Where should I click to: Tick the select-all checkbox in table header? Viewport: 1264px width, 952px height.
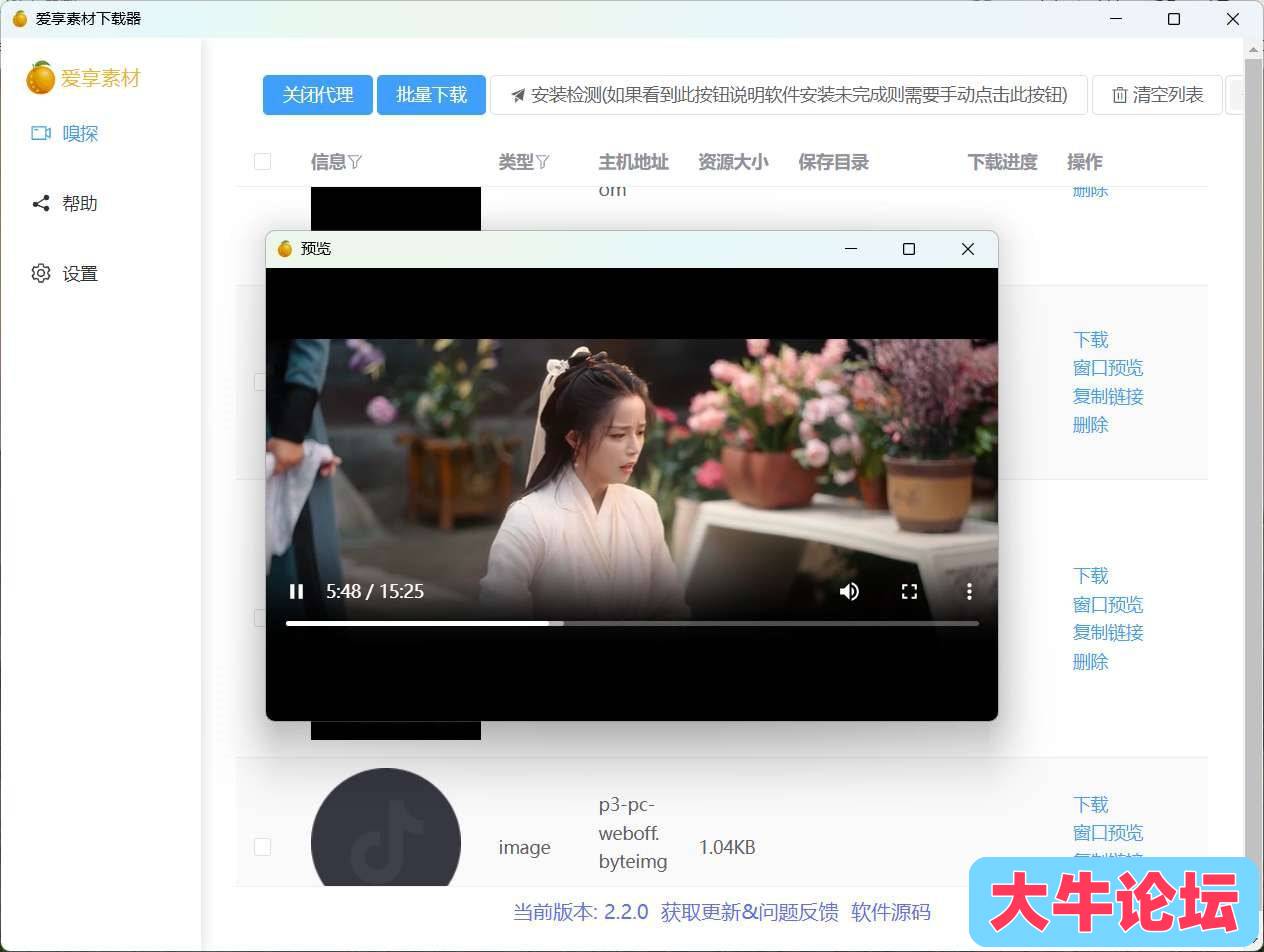262,161
